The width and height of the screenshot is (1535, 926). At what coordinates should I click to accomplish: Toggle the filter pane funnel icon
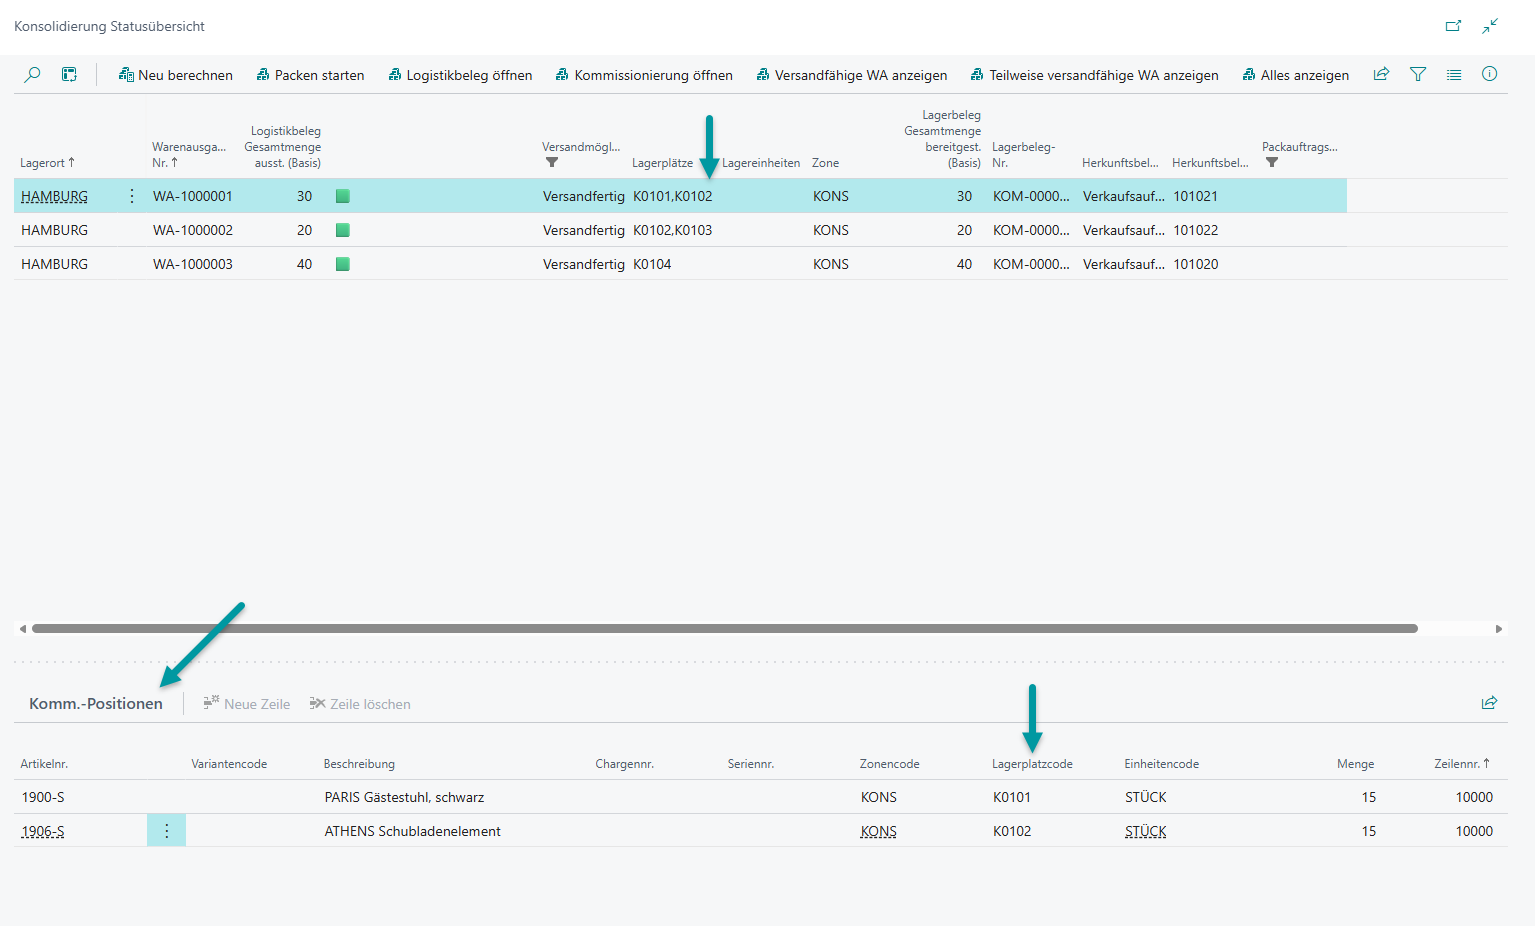tap(1418, 74)
